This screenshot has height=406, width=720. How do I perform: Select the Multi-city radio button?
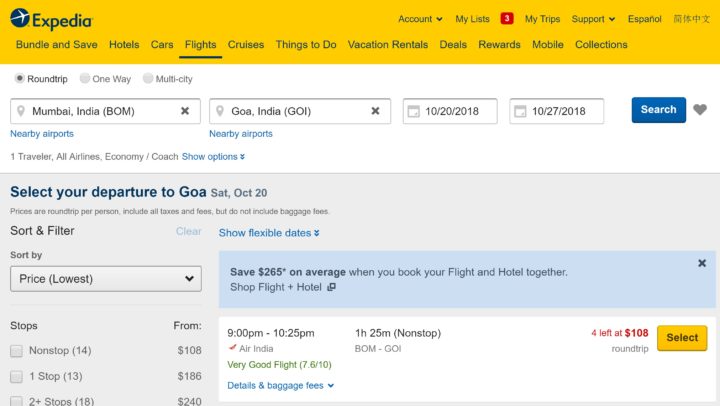point(148,78)
